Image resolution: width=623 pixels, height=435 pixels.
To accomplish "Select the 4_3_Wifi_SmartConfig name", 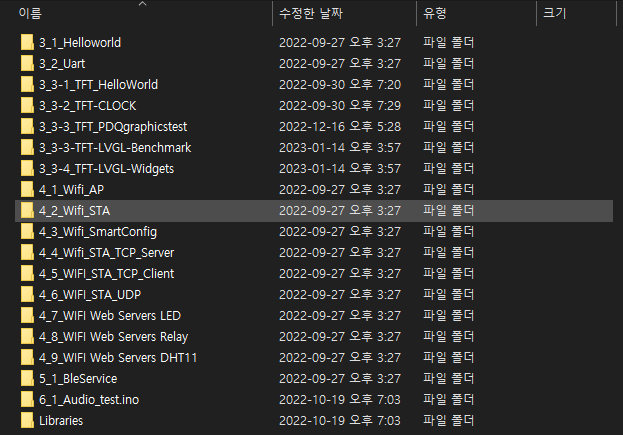I will [x=98, y=232].
